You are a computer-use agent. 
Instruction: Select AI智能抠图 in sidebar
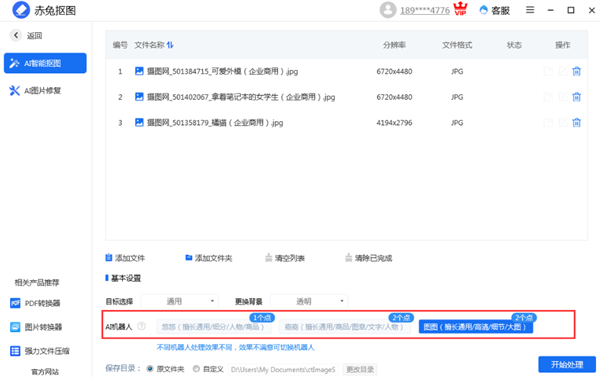point(45,63)
